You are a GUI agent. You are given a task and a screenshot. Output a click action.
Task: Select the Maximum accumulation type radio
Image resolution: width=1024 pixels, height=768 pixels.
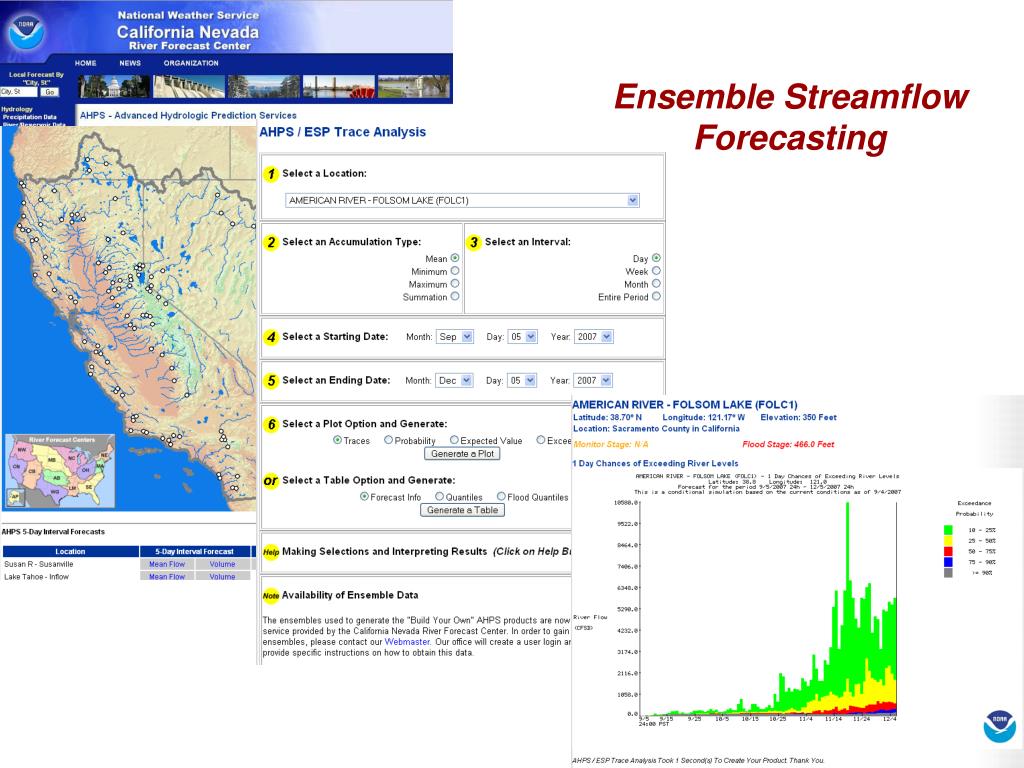tap(455, 283)
